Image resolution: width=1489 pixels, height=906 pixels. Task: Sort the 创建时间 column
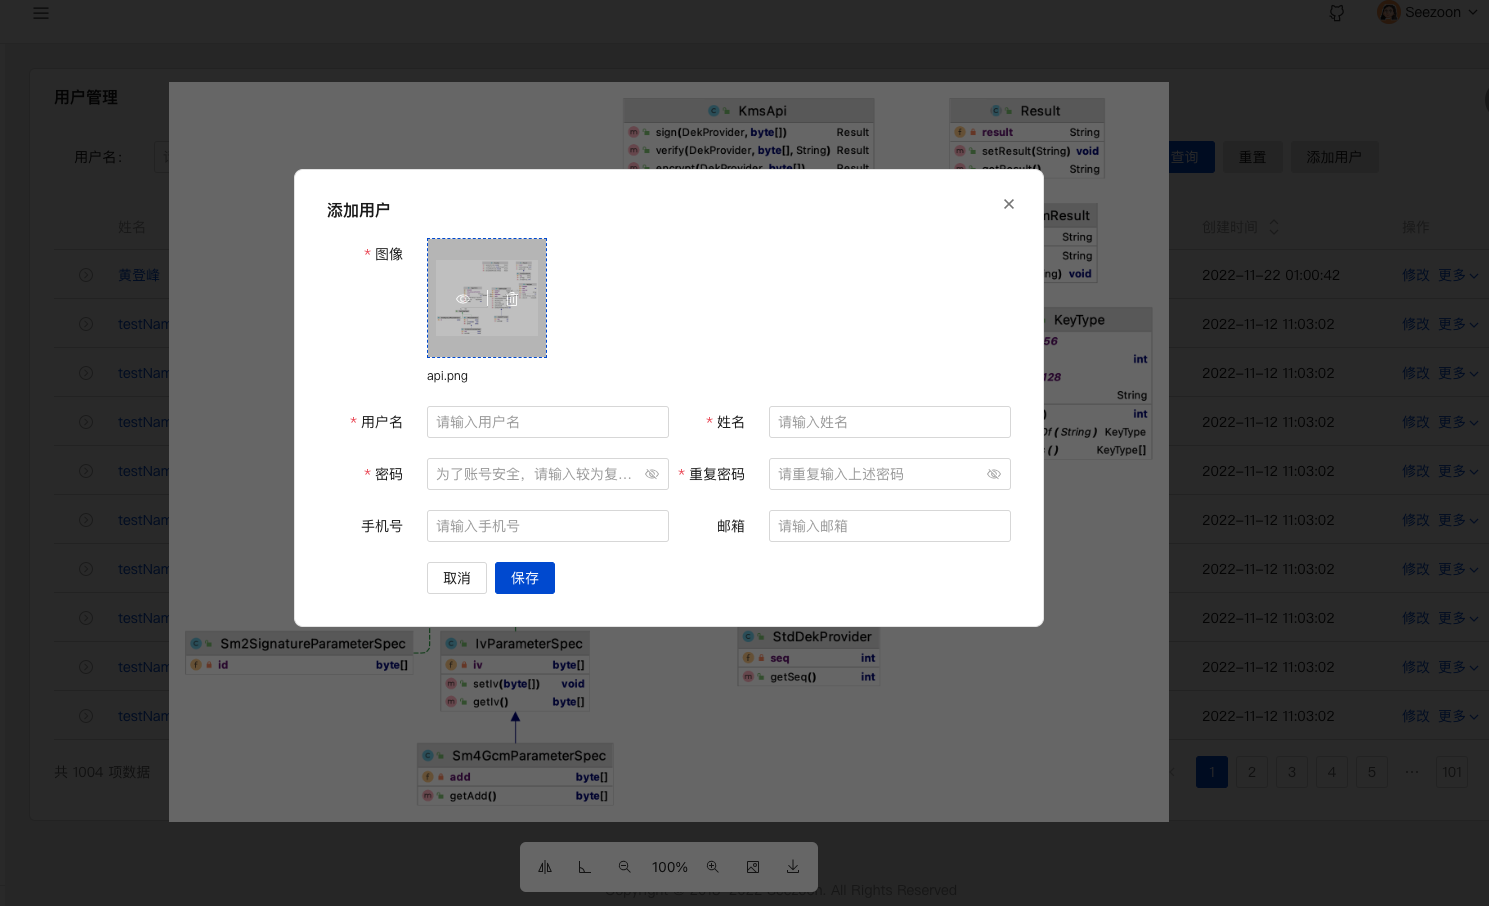[x=1272, y=227]
